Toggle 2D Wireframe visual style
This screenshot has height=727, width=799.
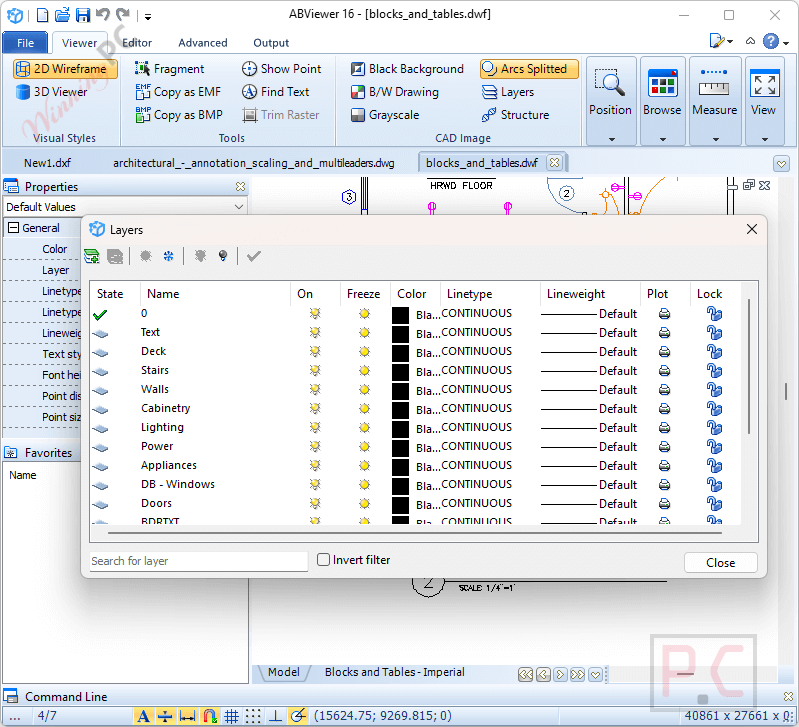pyautogui.click(x=65, y=69)
